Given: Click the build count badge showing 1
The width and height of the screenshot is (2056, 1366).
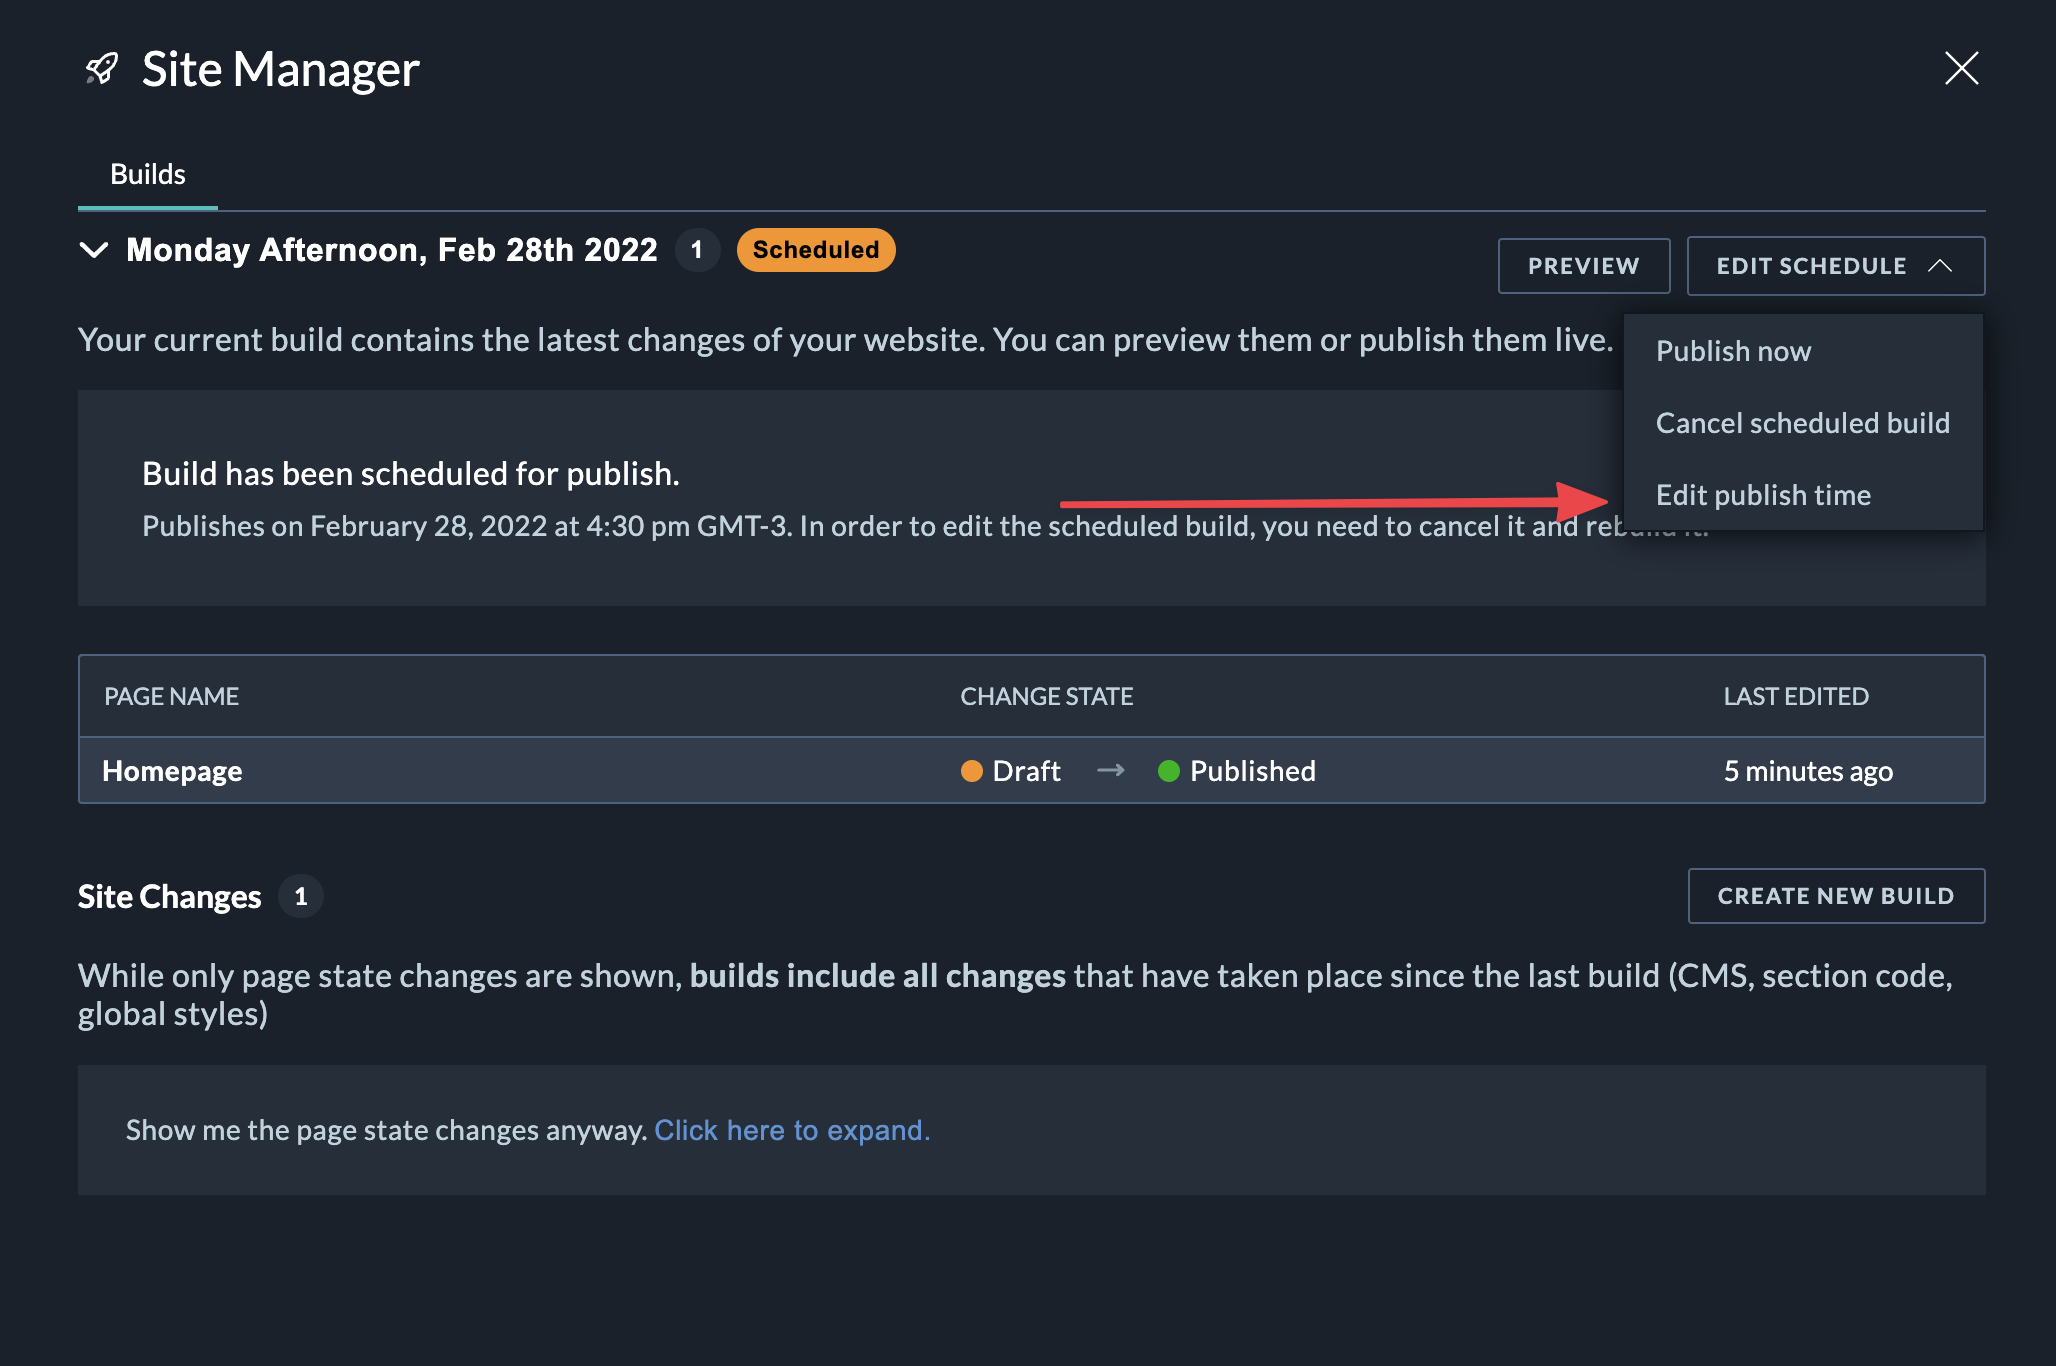Looking at the screenshot, I should click(x=697, y=250).
